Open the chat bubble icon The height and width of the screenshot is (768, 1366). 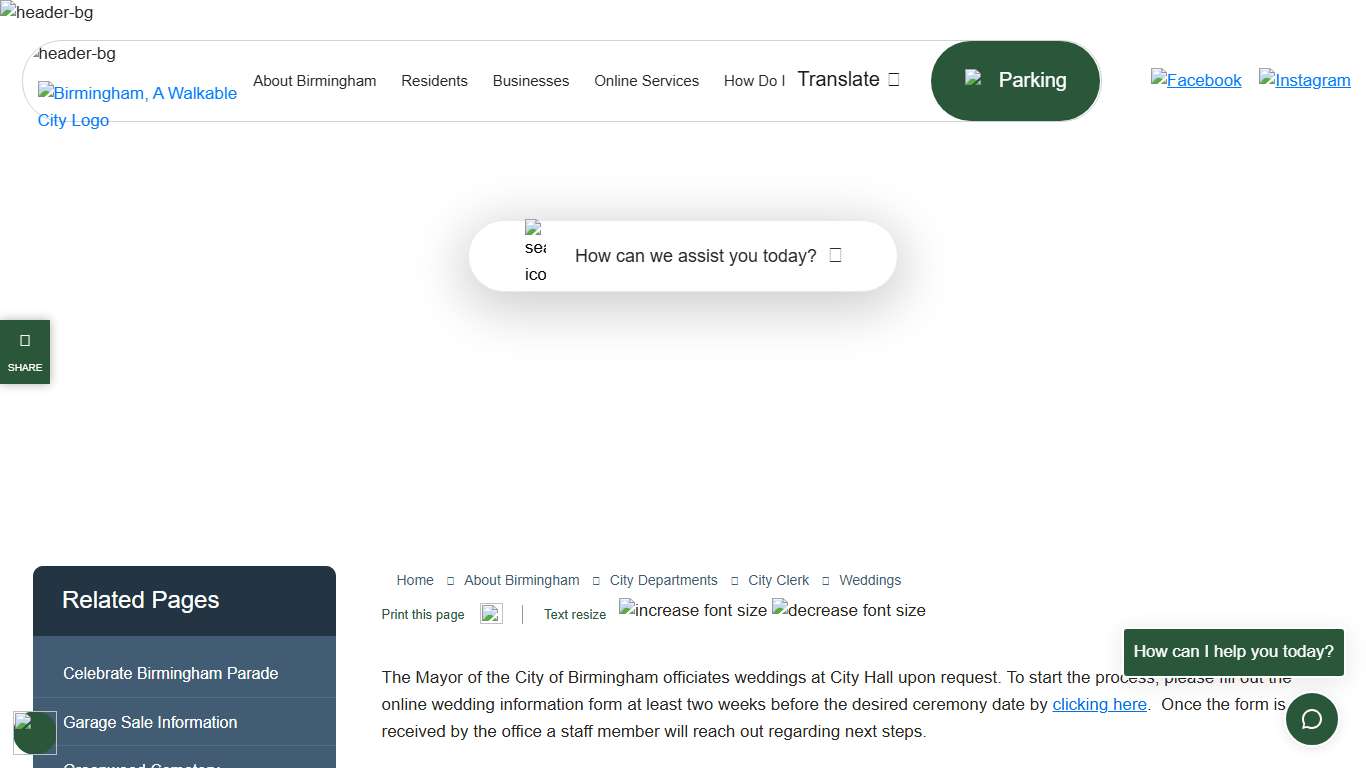pyautogui.click(x=1311, y=719)
